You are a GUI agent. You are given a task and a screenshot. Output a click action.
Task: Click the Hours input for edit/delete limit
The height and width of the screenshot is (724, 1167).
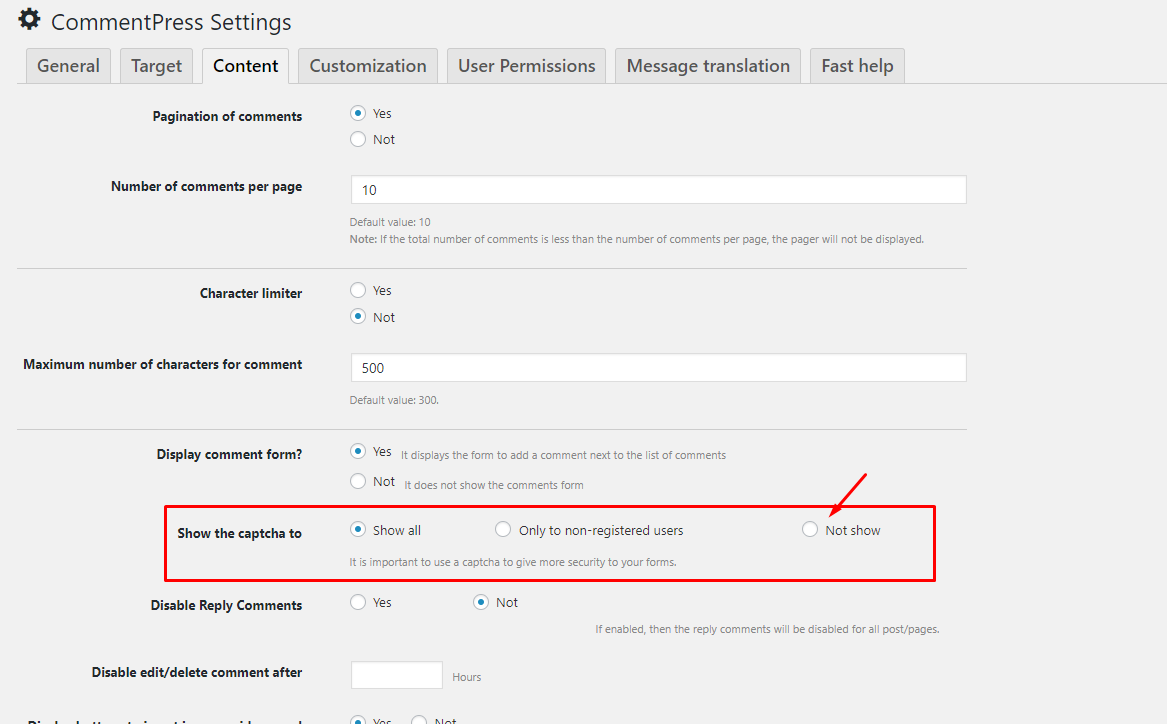[x=397, y=675]
